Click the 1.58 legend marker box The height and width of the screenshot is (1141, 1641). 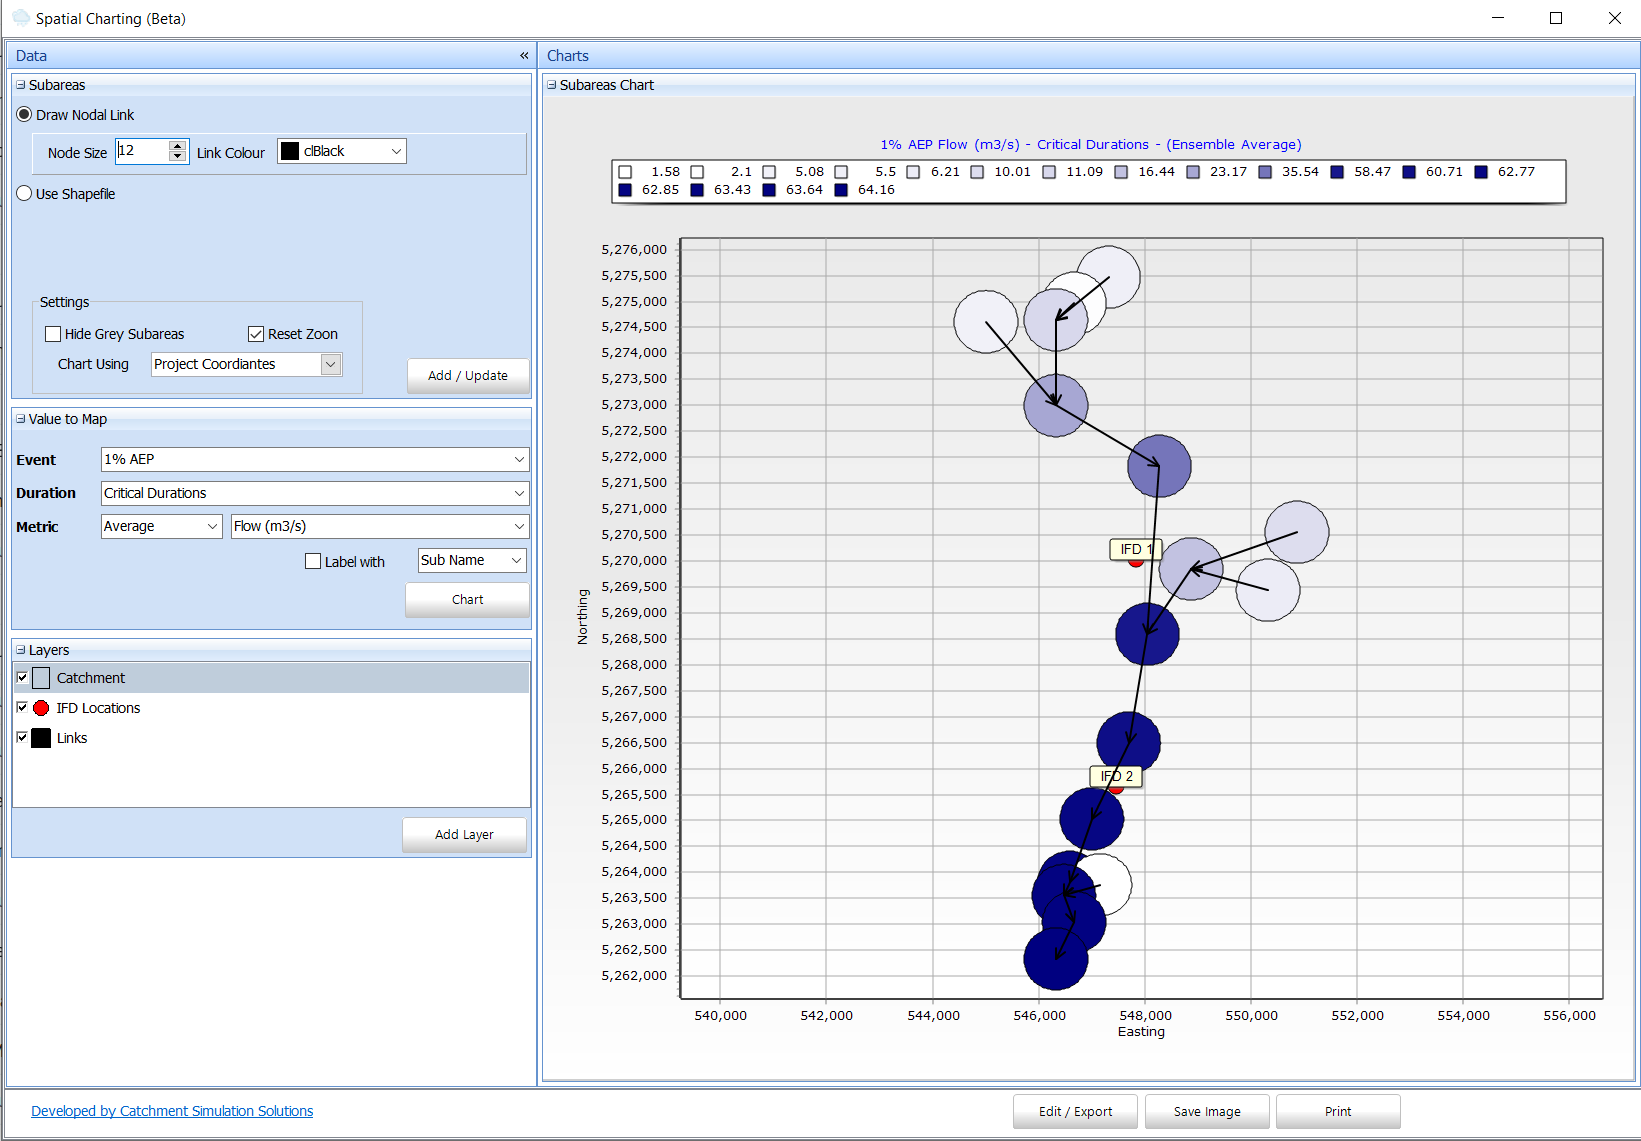coord(625,172)
